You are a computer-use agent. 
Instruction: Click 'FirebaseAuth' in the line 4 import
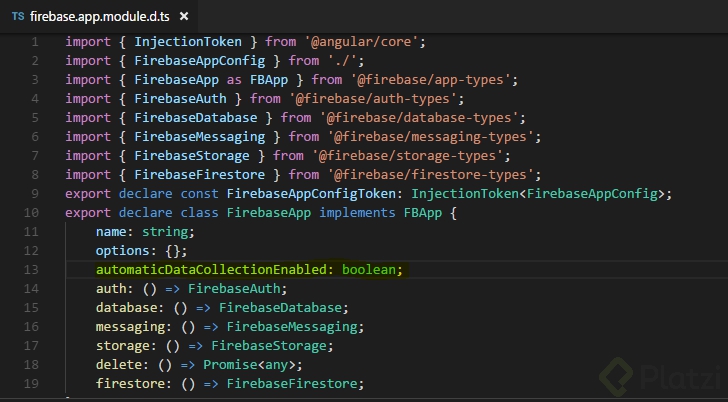pos(180,99)
